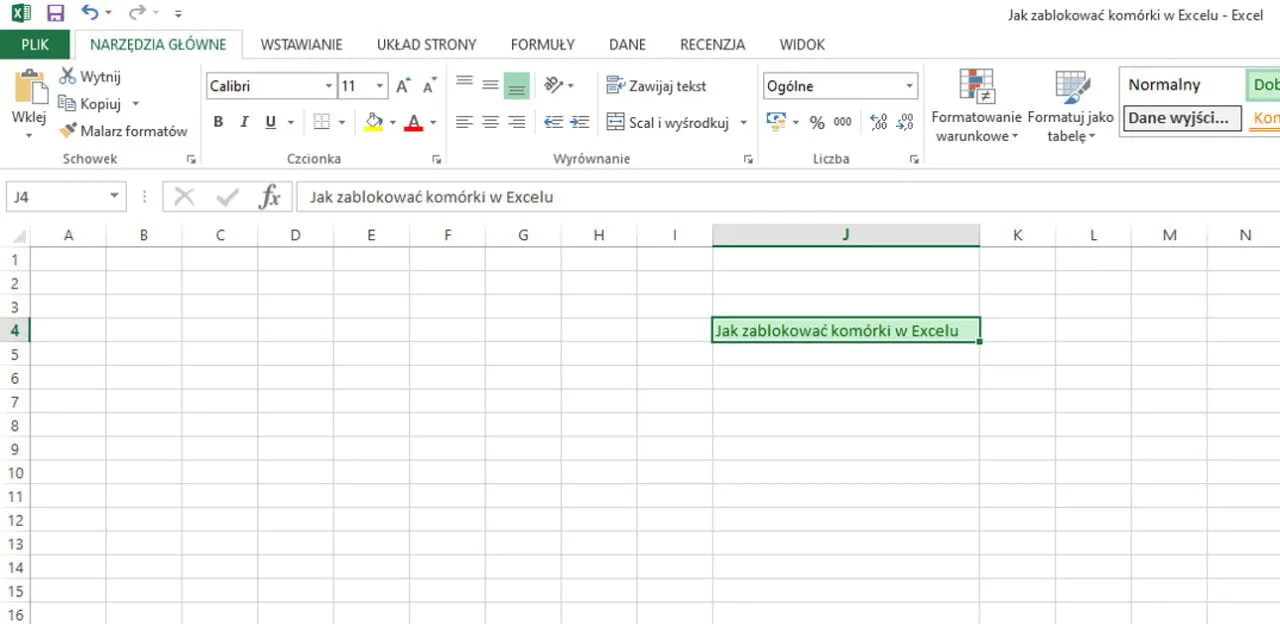Expand the Name Box dropdown arrow
This screenshot has height=624, width=1280.
(x=114, y=197)
